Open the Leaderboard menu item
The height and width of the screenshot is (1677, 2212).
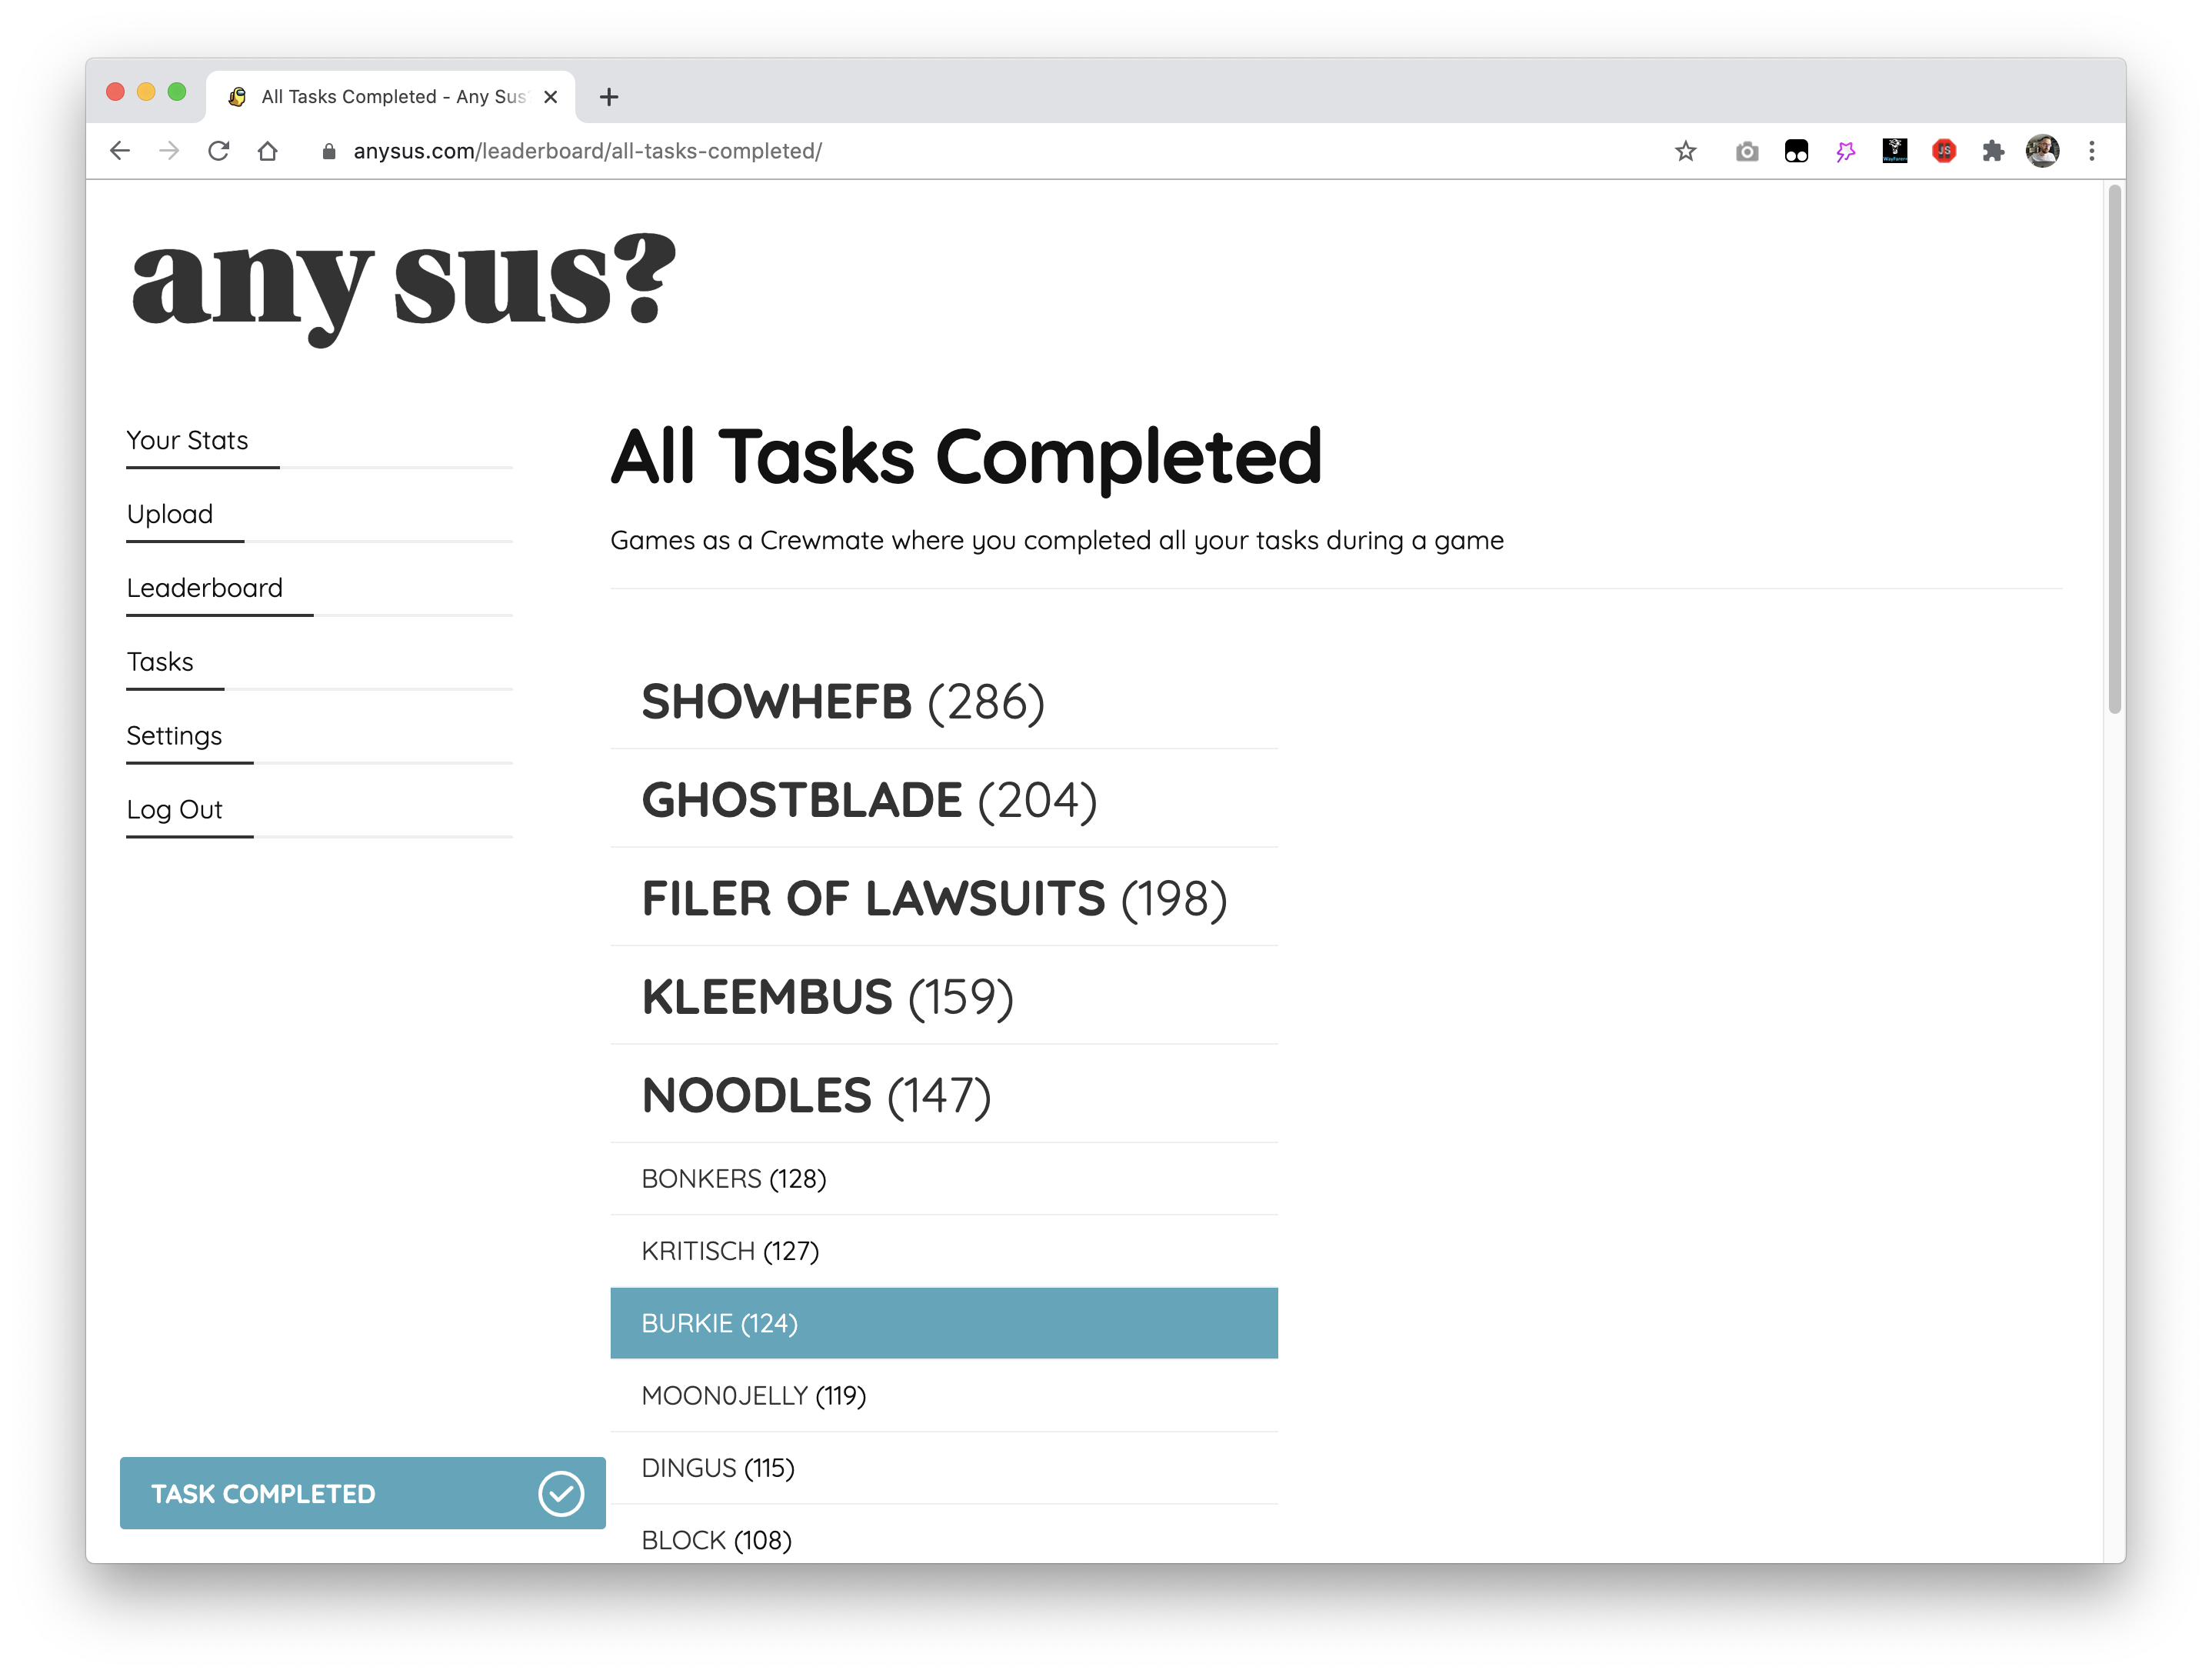(204, 587)
